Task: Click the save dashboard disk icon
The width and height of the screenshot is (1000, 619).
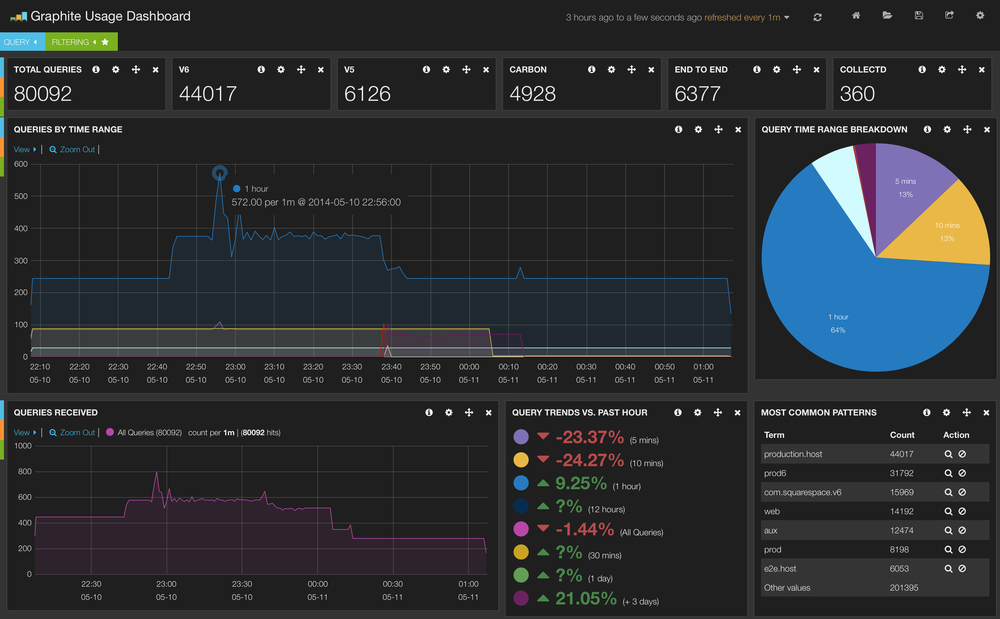Action: pos(918,15)
